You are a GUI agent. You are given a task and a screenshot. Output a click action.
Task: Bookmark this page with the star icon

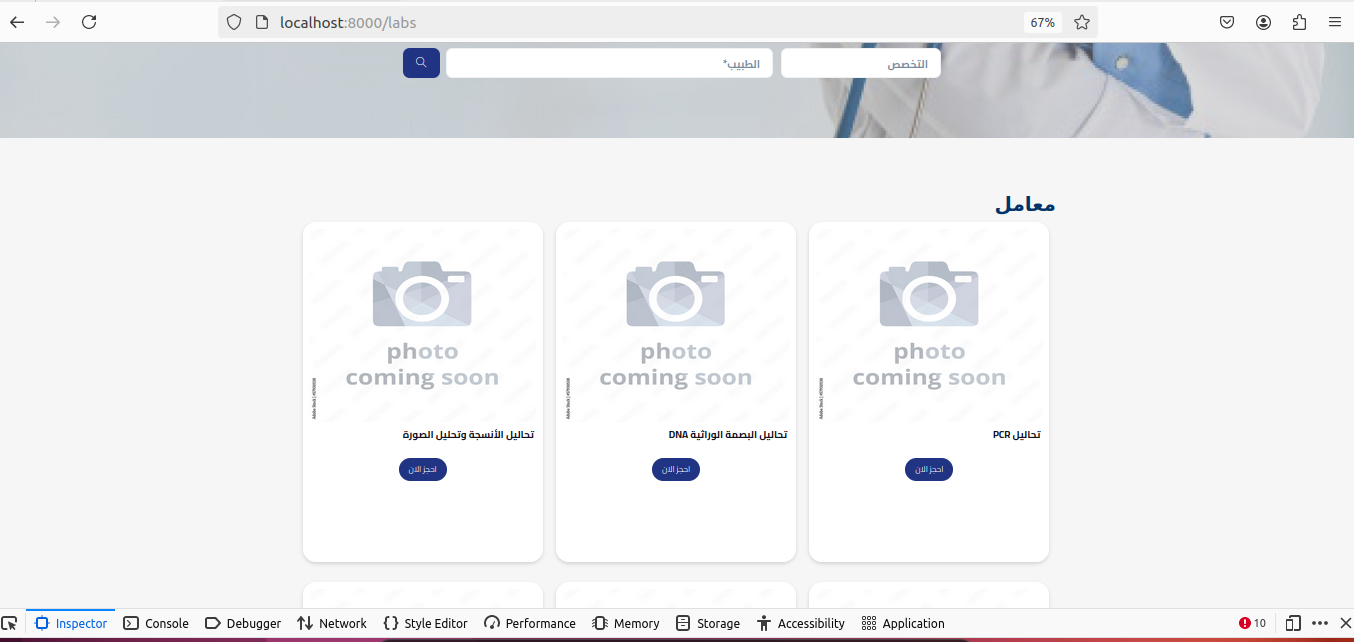pos(1081,22)
